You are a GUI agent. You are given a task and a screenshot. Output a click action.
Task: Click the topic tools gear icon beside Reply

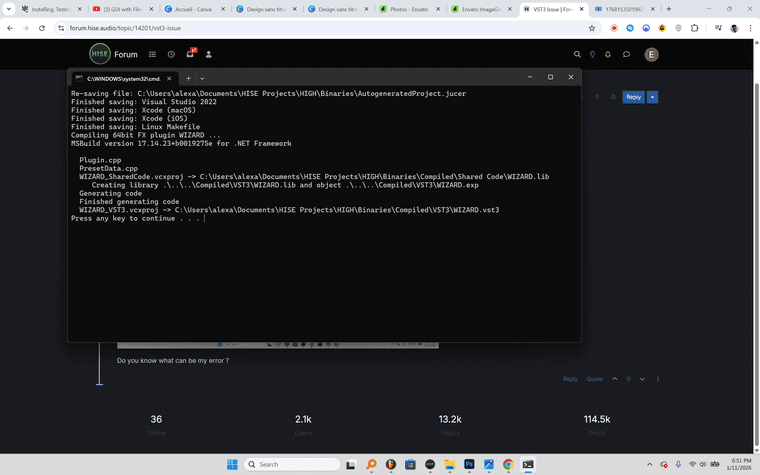pyautogui.click(x=613, y=97)
